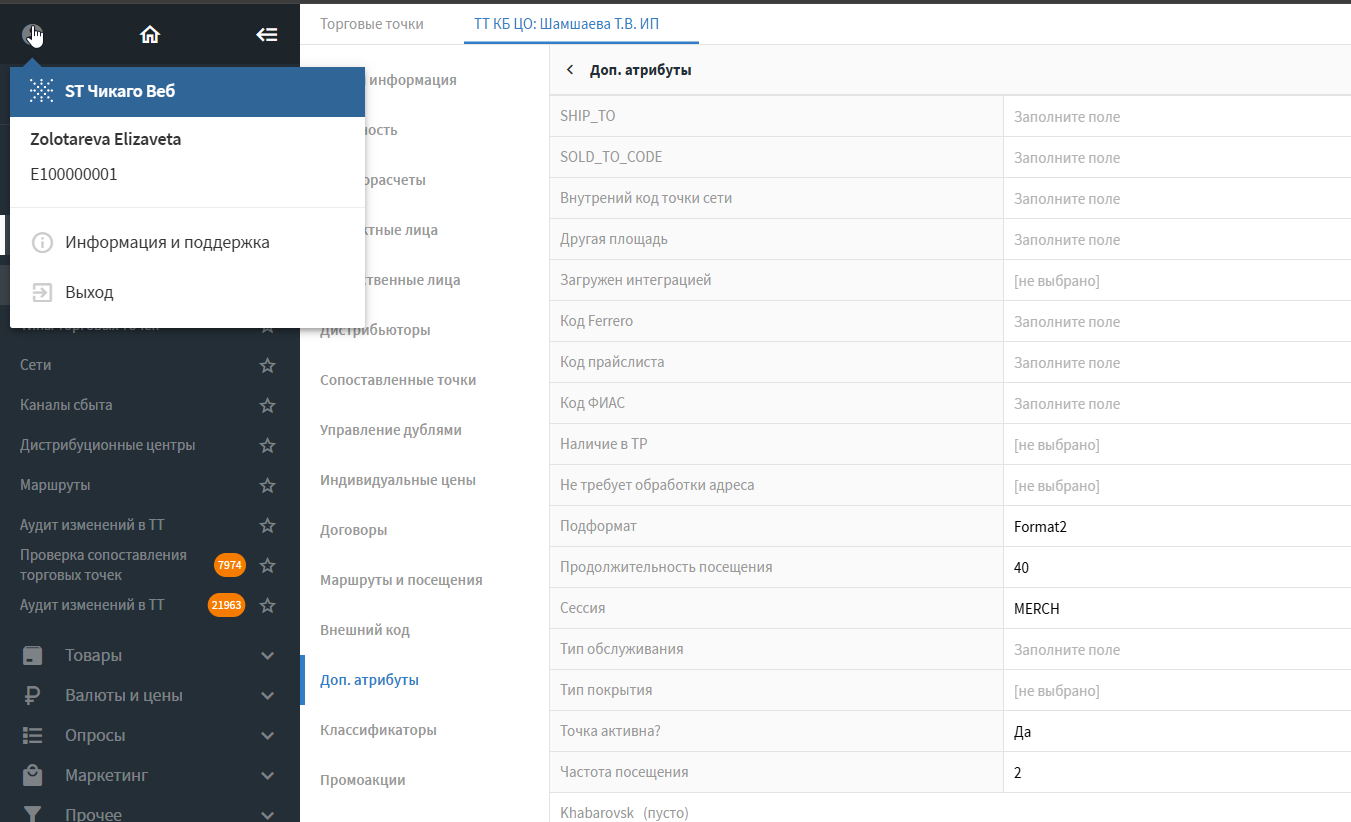Open Индивидуальные цены section
This screenshot has width=1351, height=822.
(x=398, y=480)
